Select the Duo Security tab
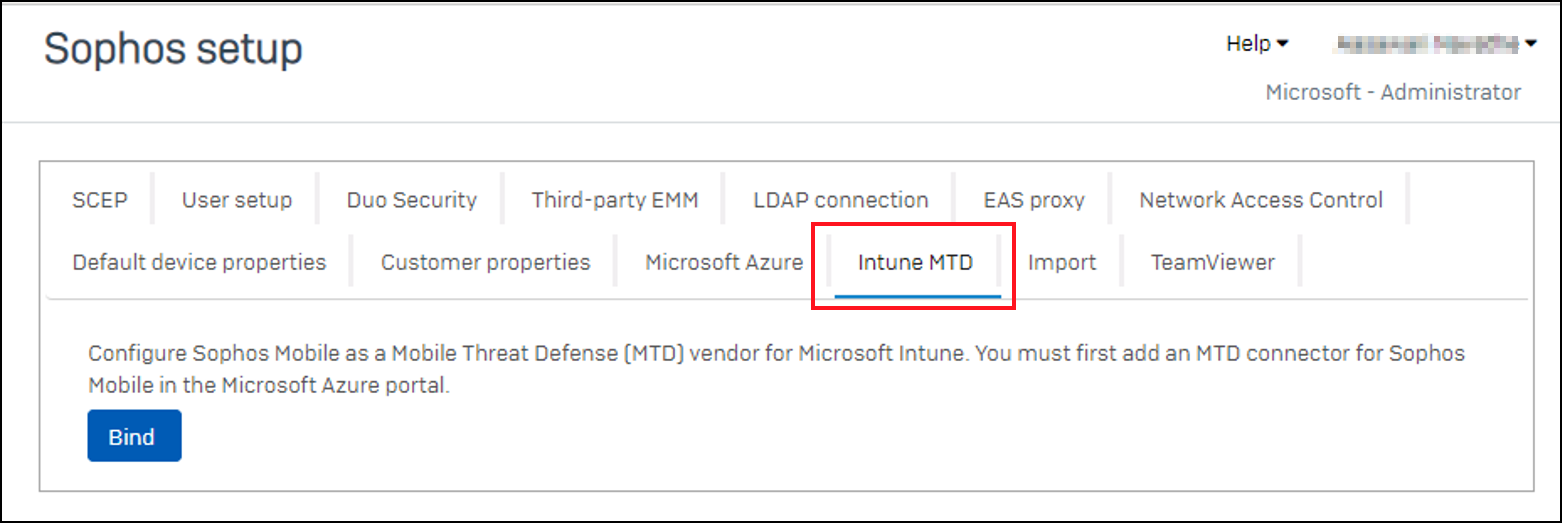Viewport: 1562px width, 523px height. click(412, 200)
